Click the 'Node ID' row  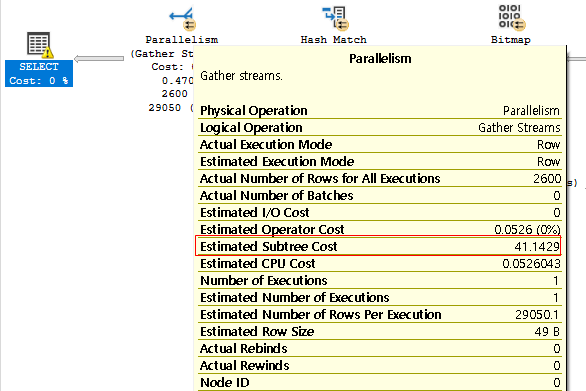380,383
